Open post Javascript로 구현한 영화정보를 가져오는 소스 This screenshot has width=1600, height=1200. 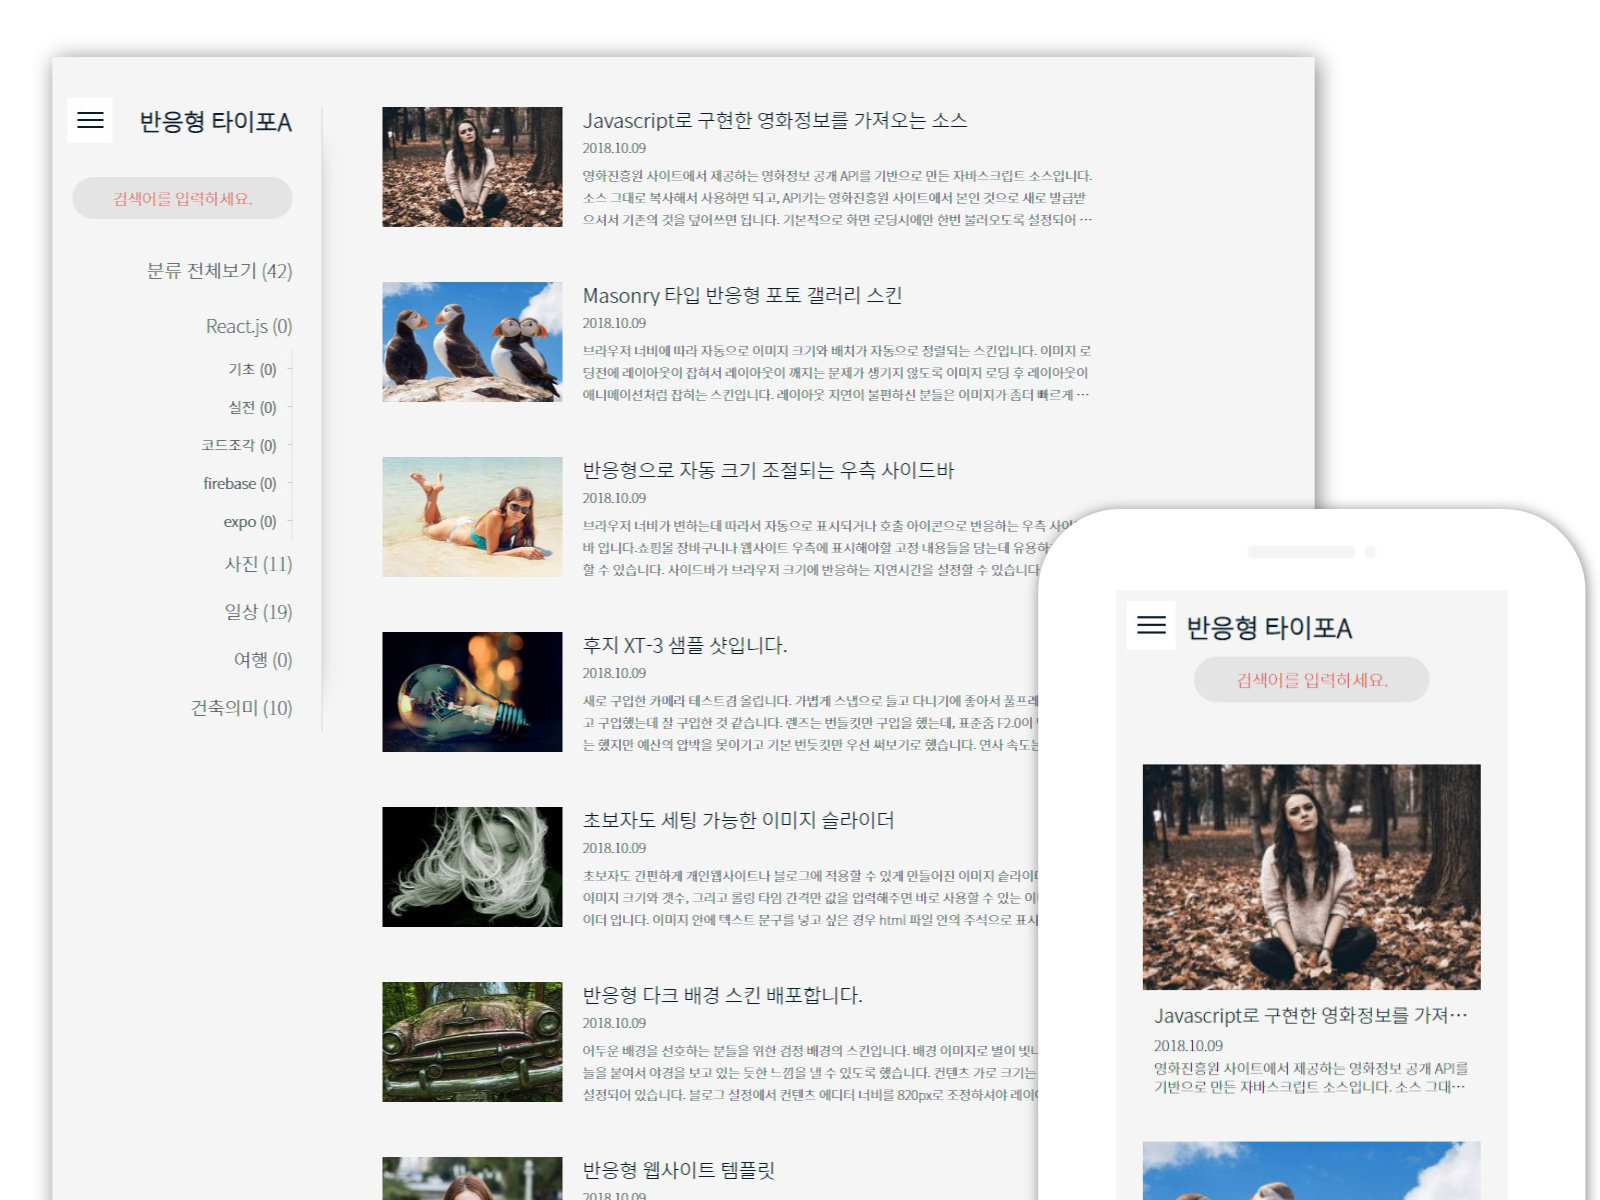(x=775, y=120)
